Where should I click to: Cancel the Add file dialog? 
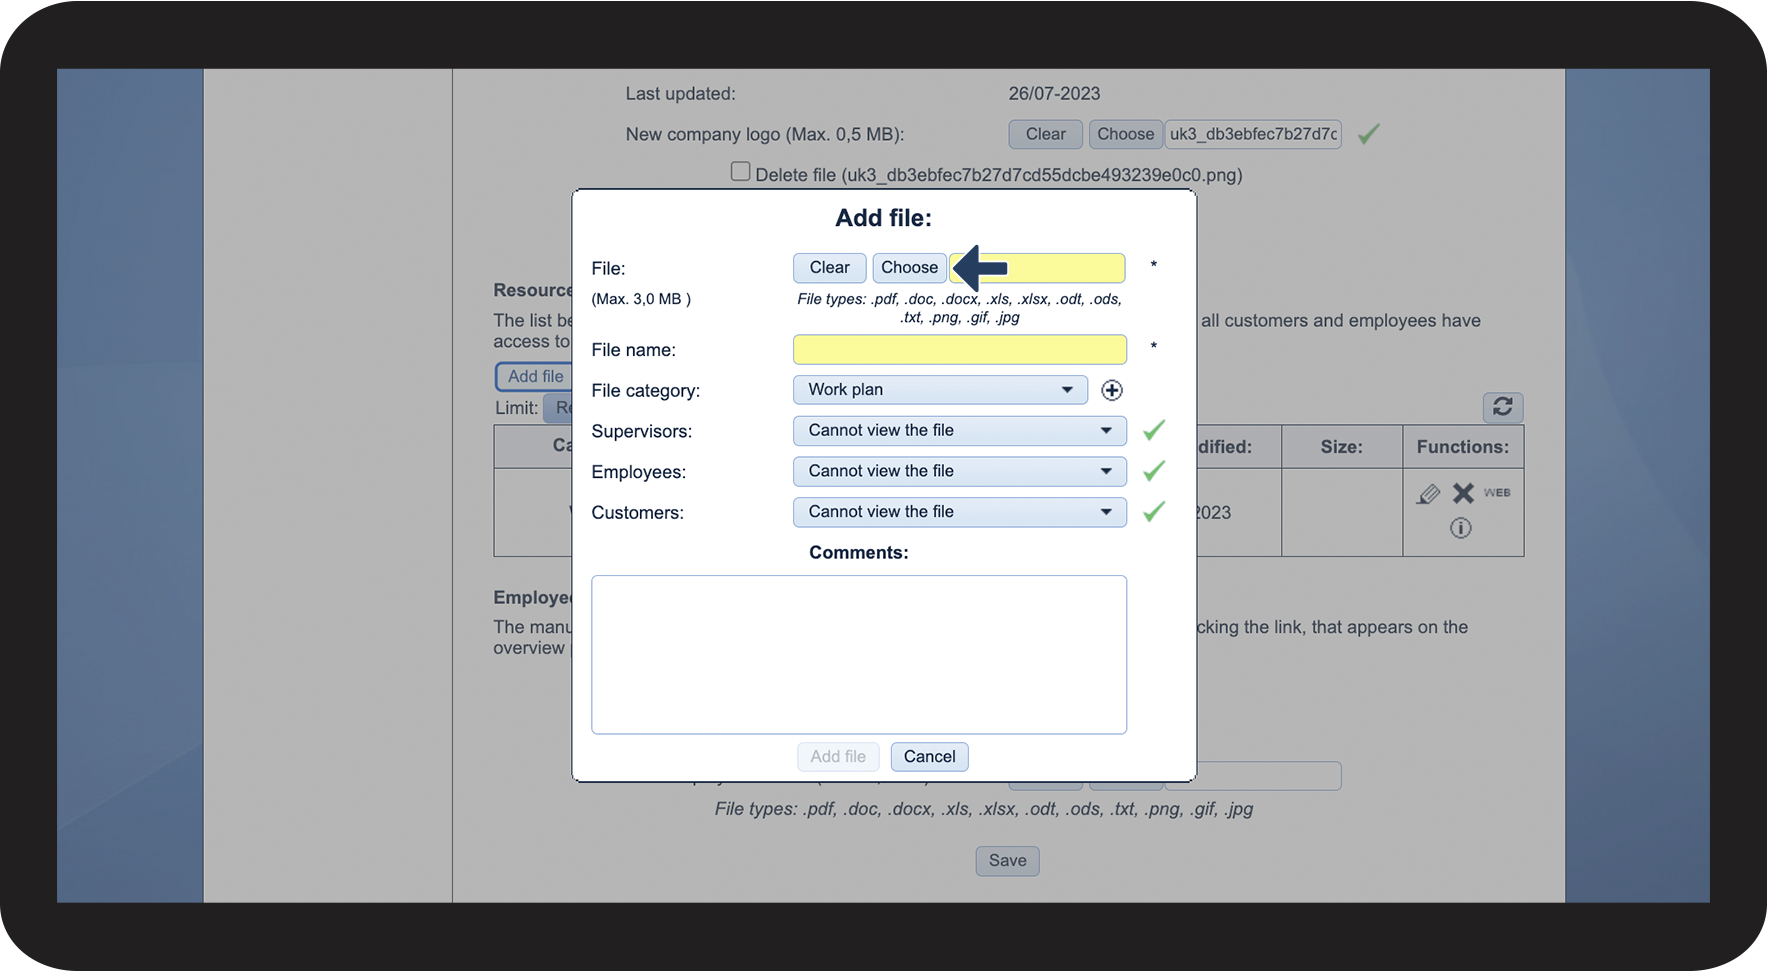tap(929, 757)
